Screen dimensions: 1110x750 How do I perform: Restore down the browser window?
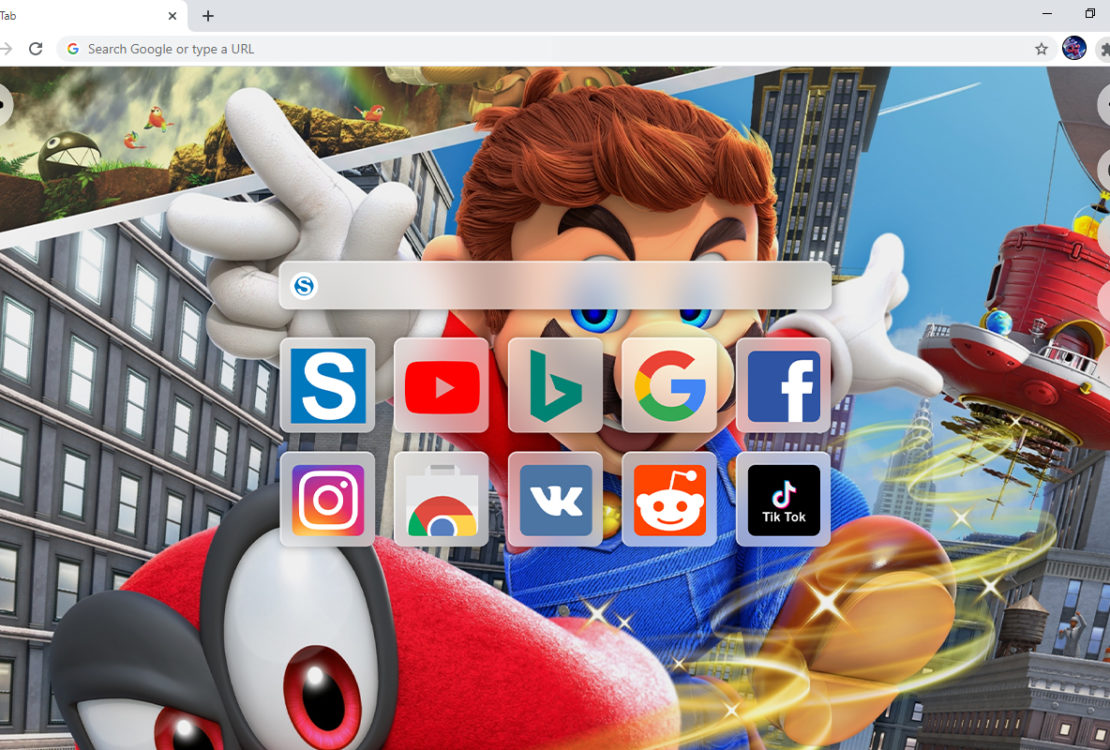(x=1089, y=14)
